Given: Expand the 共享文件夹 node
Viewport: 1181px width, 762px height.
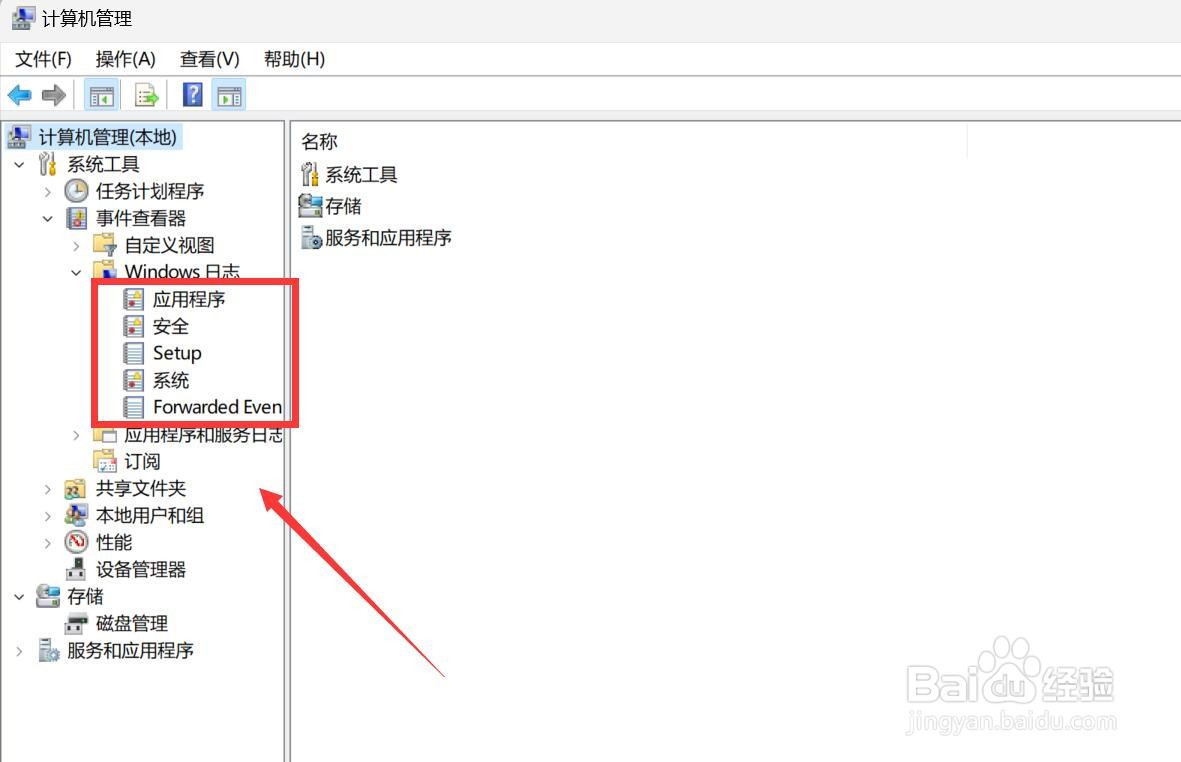Looking at the screenshot, I should [47, 489].
